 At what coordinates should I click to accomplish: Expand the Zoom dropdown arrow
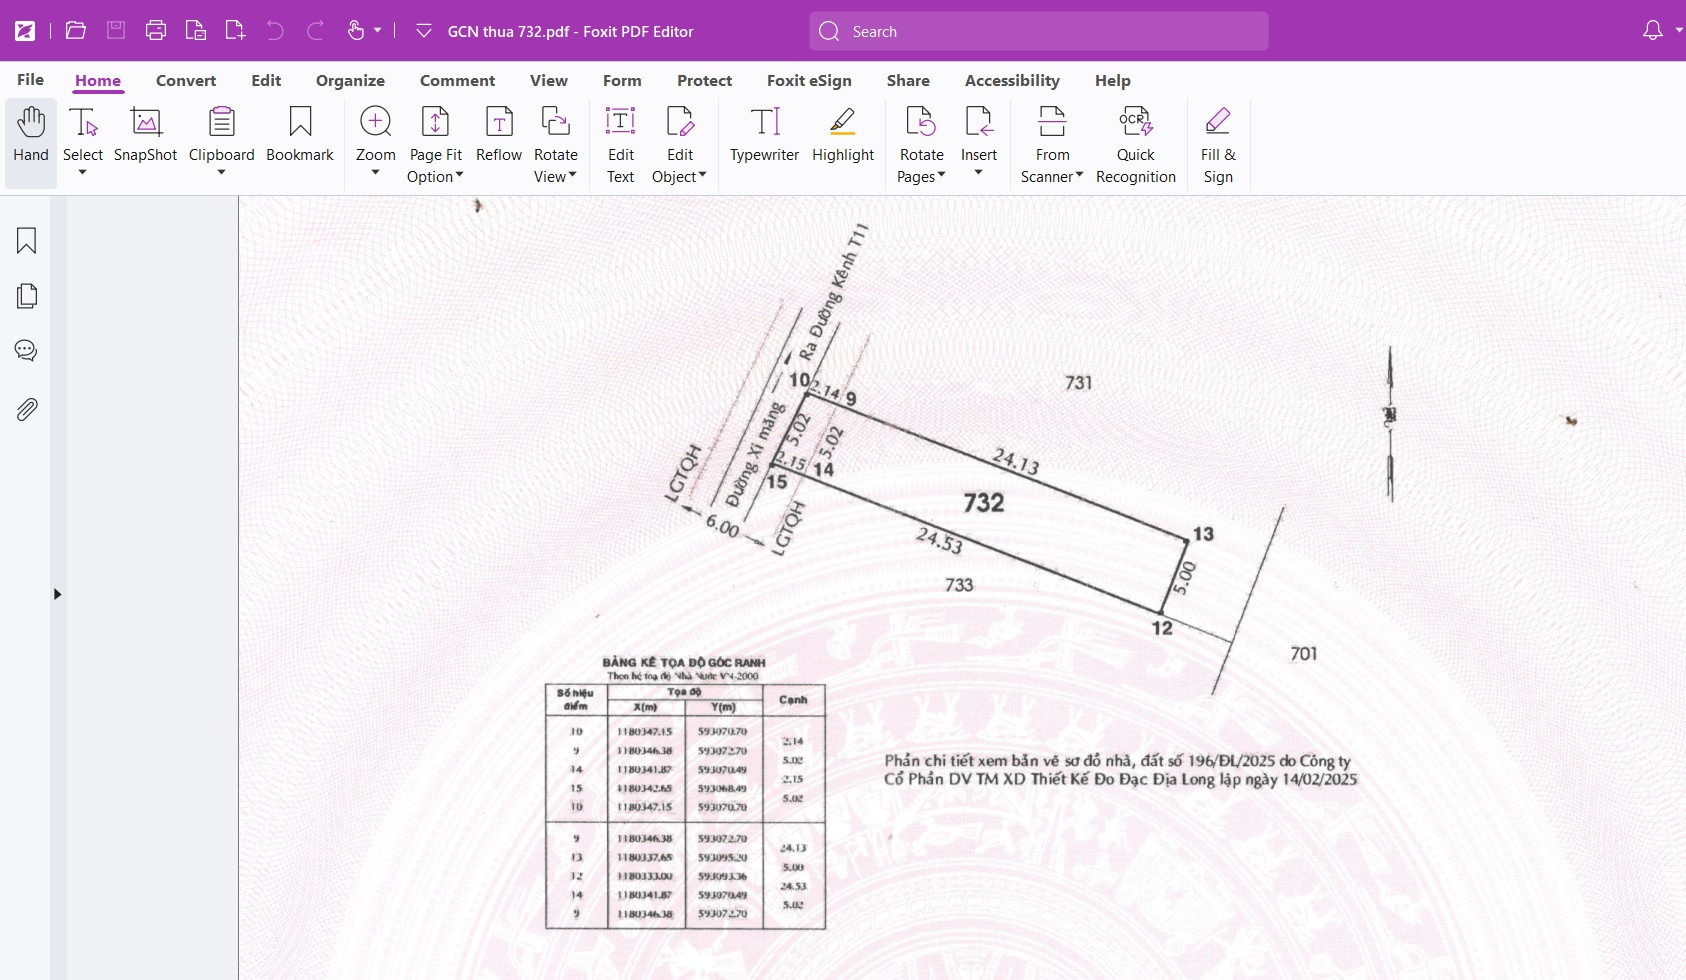click(376, 173)
